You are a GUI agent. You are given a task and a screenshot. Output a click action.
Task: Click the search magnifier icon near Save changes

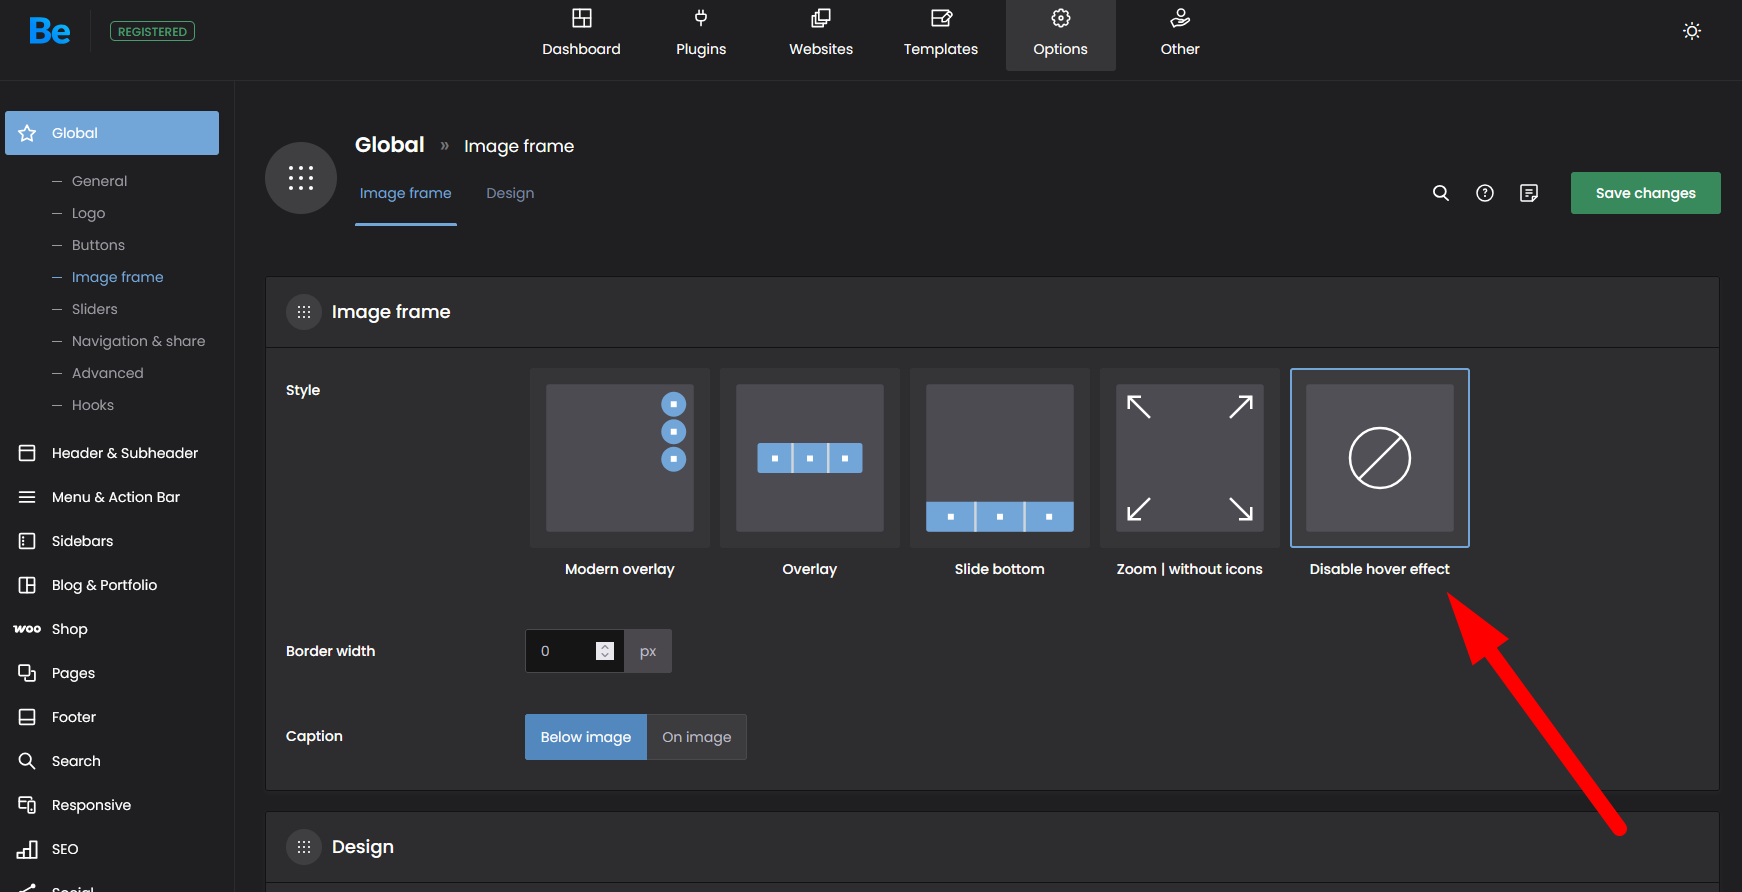click(1440, 193)
